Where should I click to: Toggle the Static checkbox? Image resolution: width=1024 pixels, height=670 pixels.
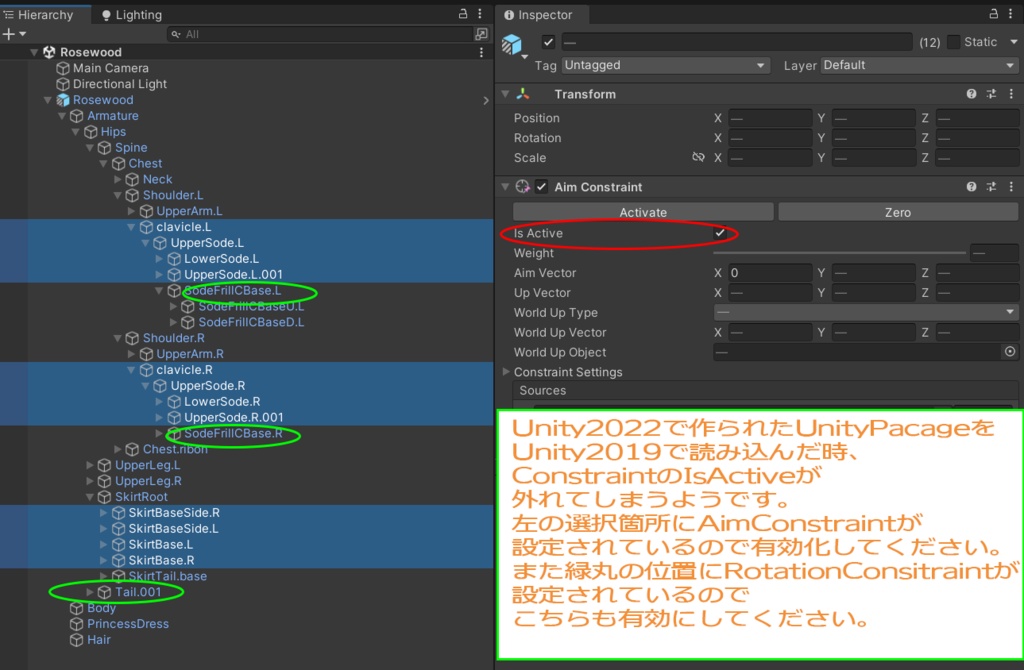click(x=953, y=42)
